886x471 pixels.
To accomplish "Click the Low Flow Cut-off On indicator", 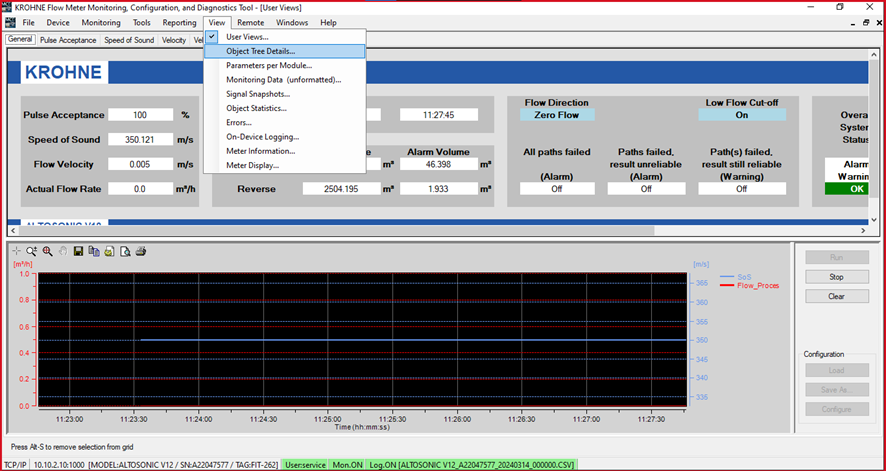I will [x=742, y=115].
